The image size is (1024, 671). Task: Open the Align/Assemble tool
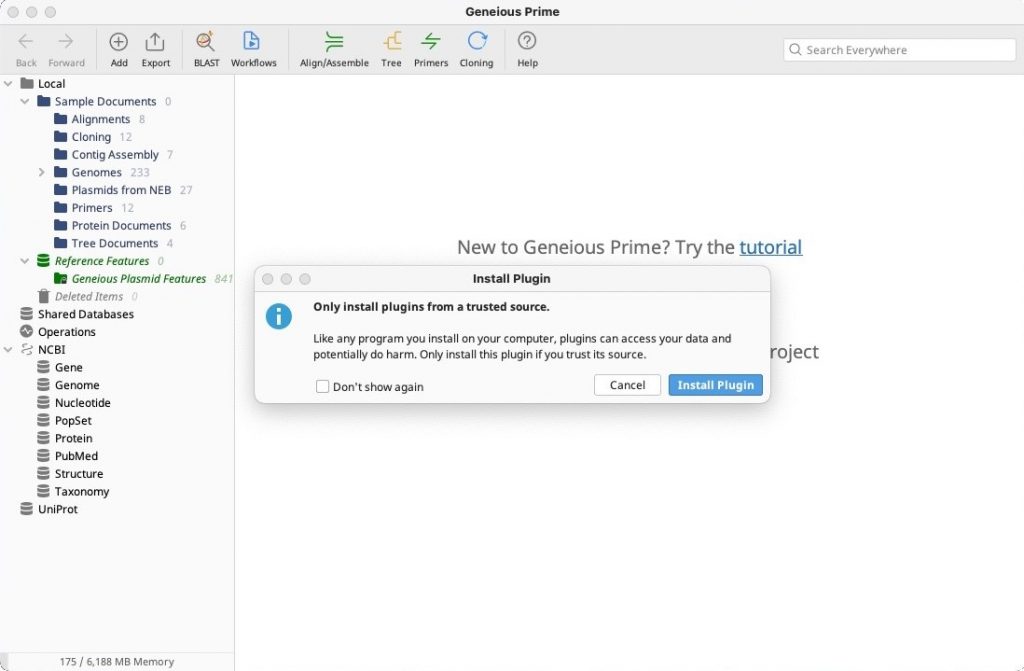pos(334,50)
